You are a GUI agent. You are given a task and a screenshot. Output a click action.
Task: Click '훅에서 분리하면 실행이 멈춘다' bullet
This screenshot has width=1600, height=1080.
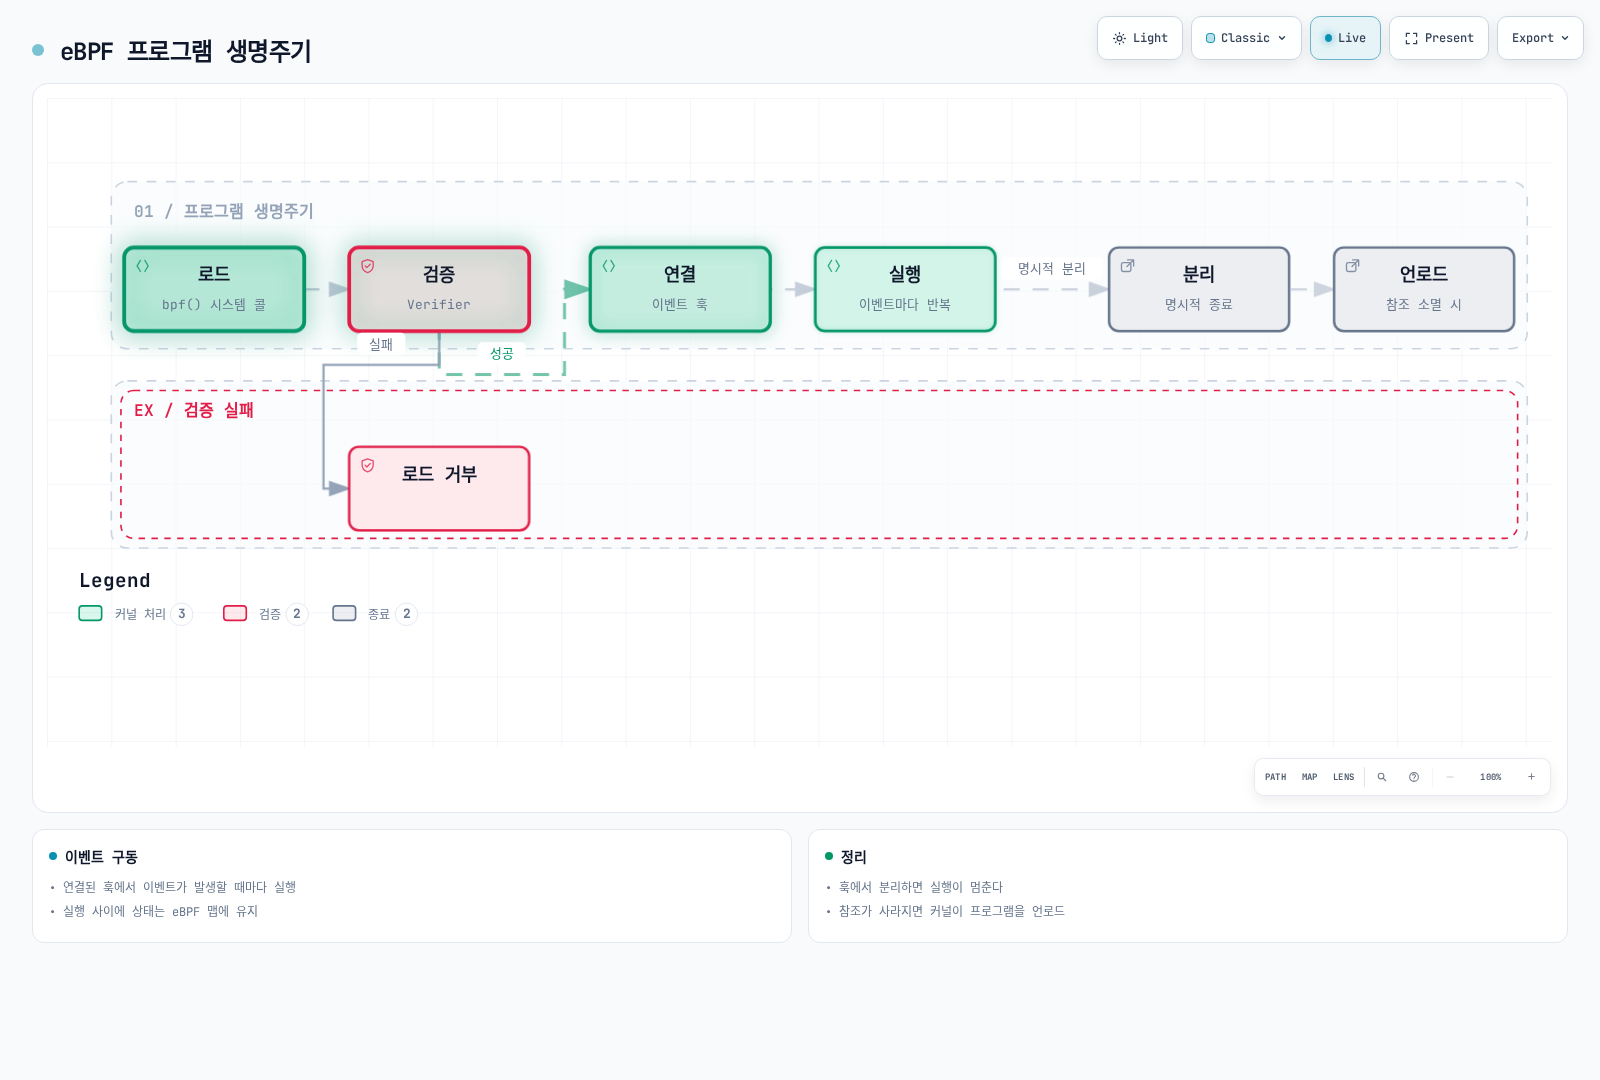click(921, 887)
